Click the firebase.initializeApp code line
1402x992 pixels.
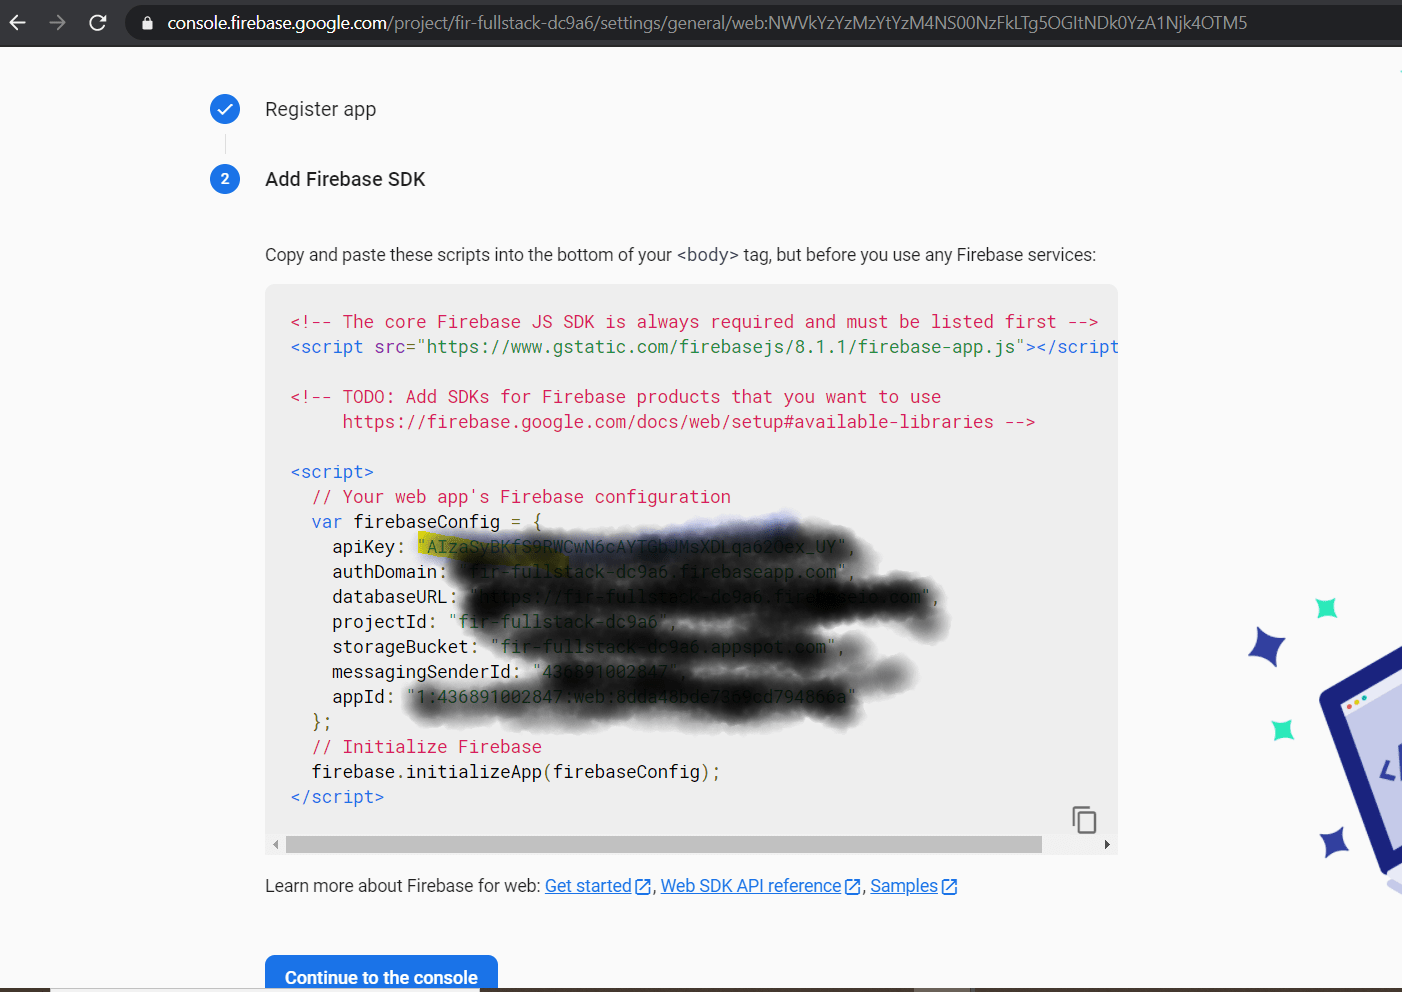(x=515, y=771)
